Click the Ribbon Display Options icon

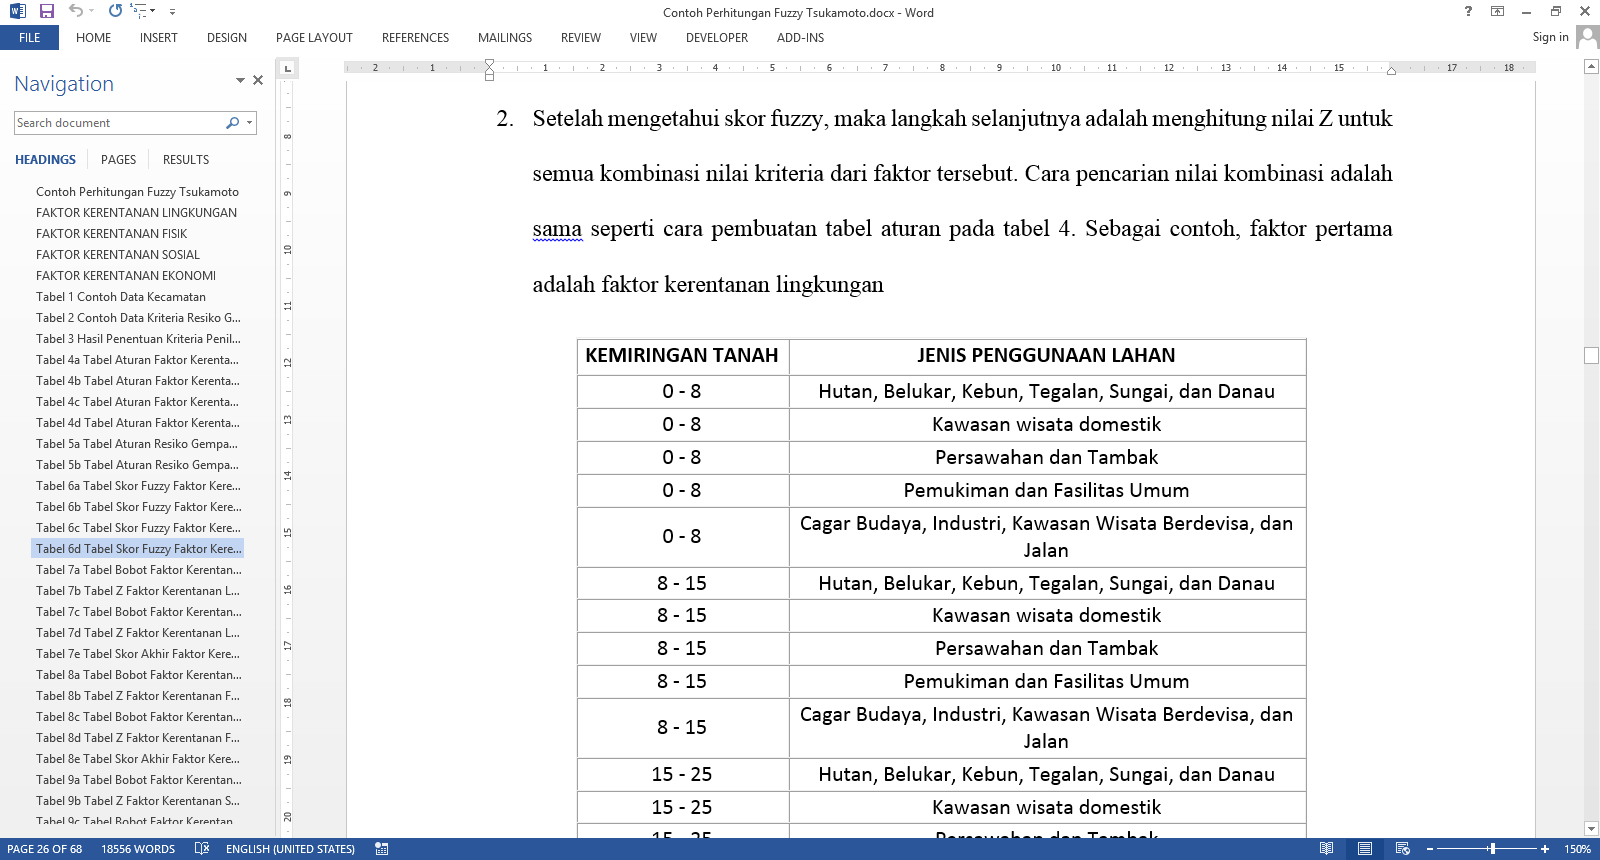click(x=1497, y=11)
